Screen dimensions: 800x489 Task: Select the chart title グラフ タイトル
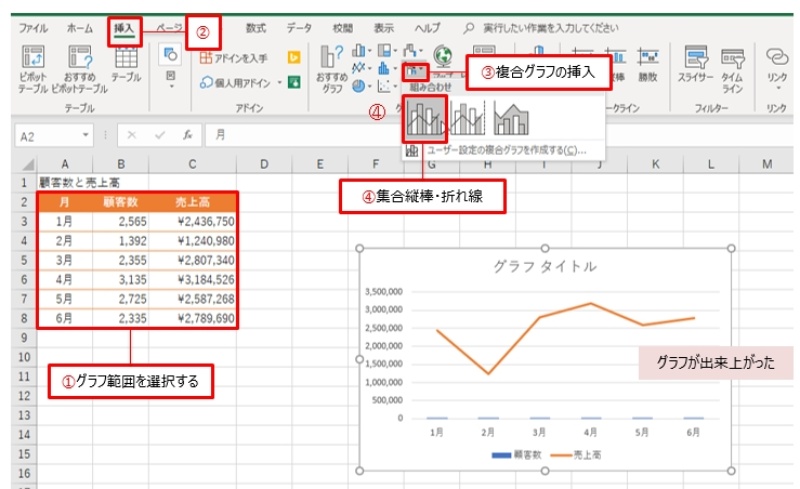(545, 266)
